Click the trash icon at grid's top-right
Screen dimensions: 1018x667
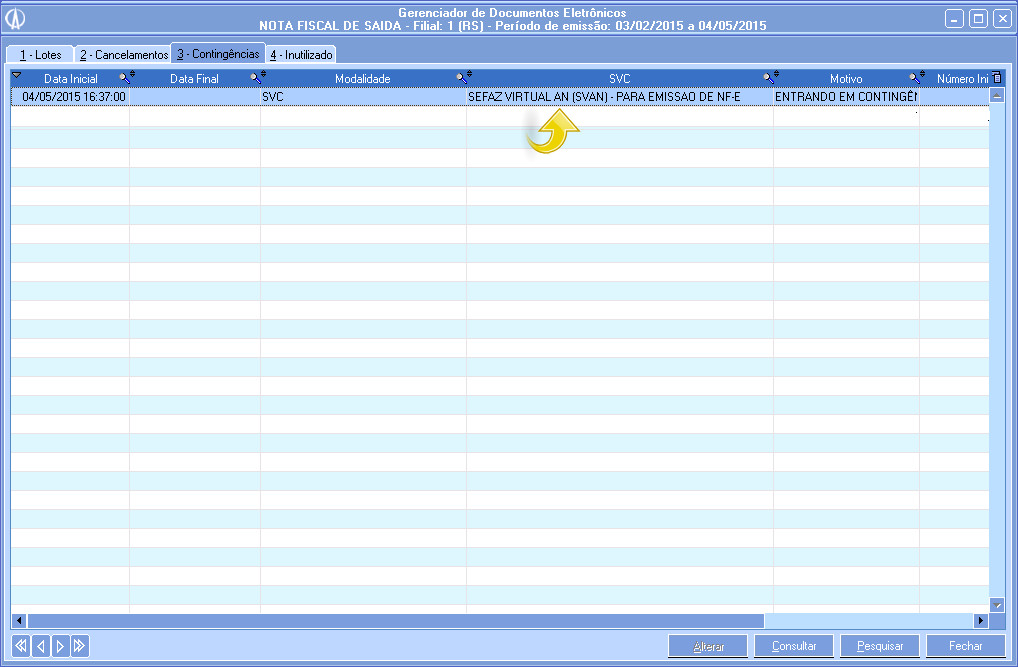[996, 77]
